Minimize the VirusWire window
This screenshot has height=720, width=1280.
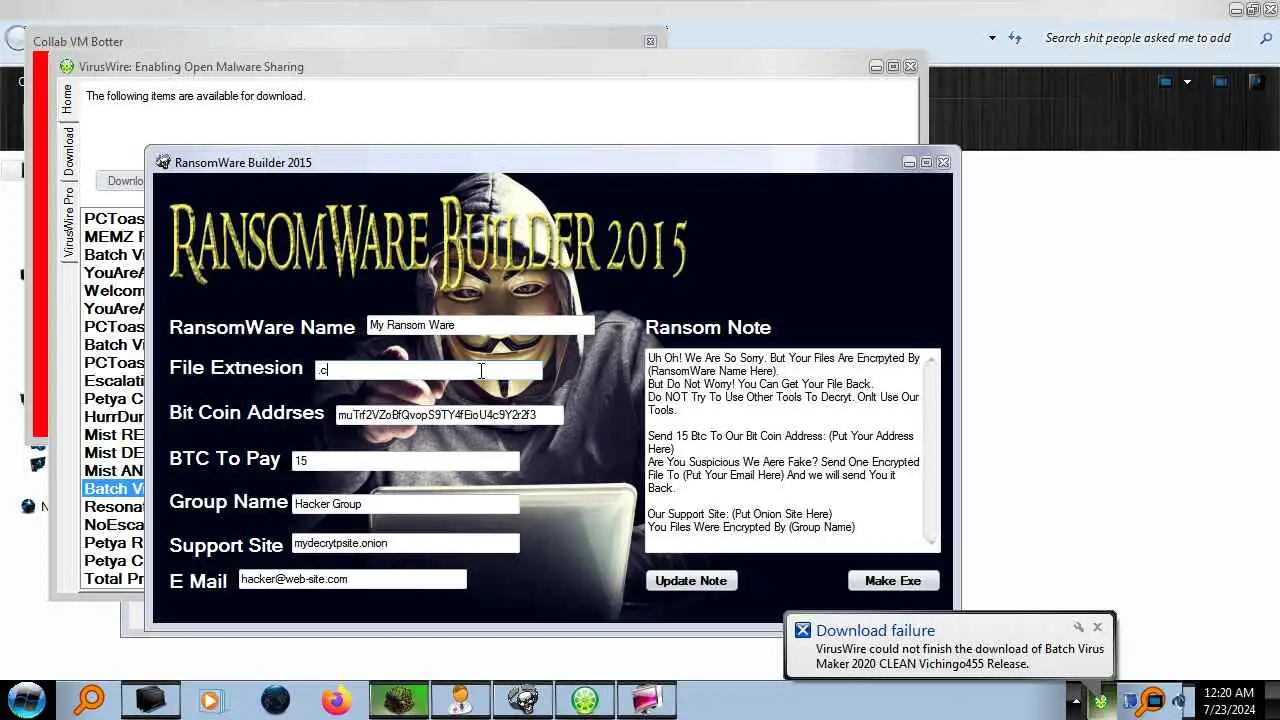(x=875, y=67)
